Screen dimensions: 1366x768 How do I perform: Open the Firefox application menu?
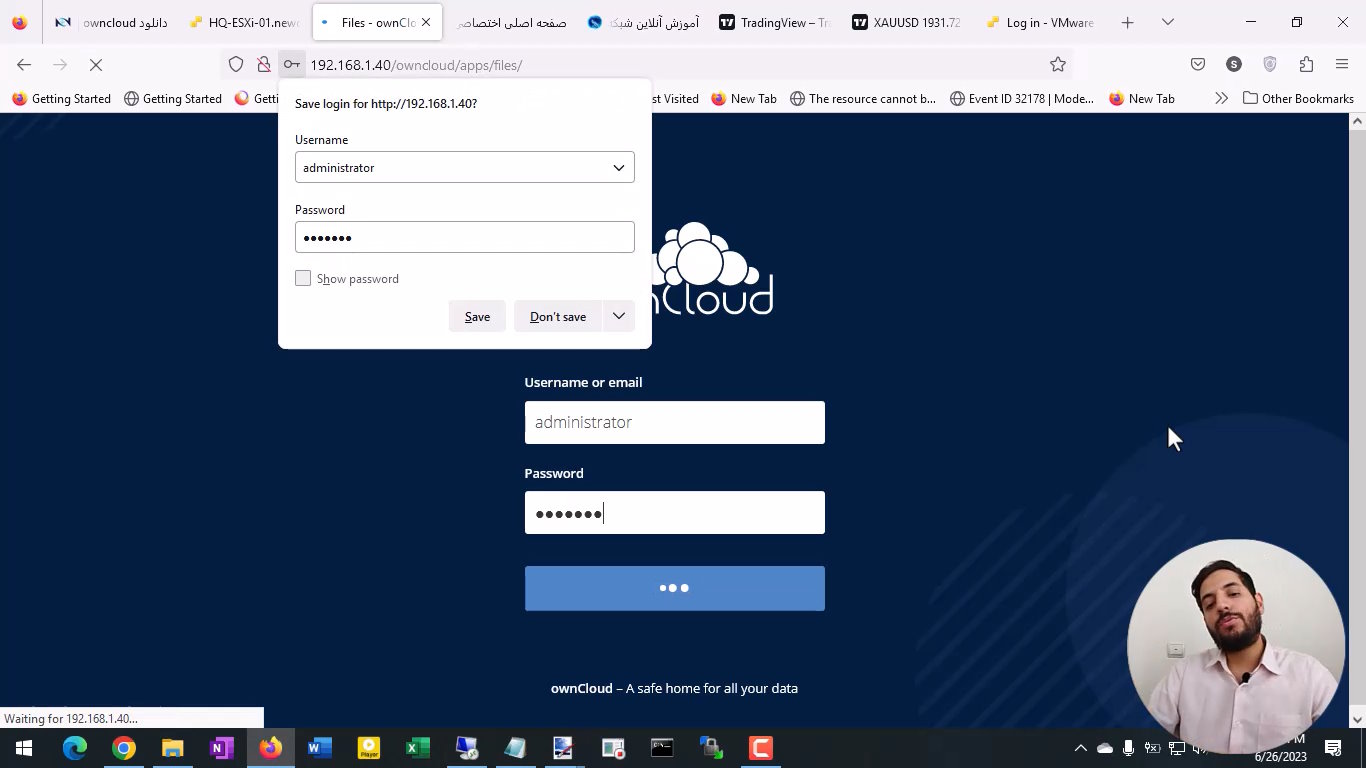1342,65
